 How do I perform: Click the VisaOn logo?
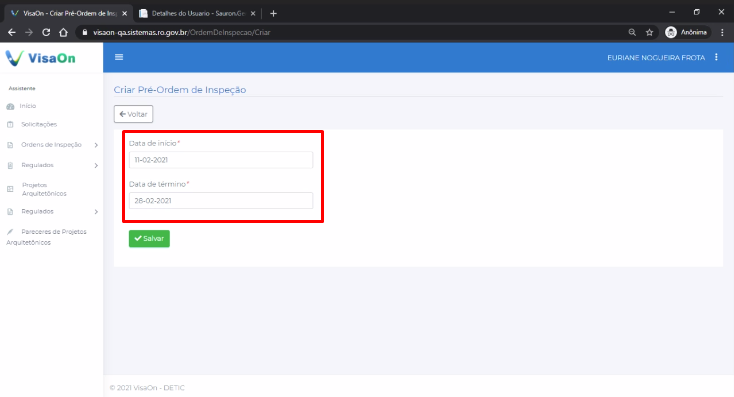tap(40, 58)
